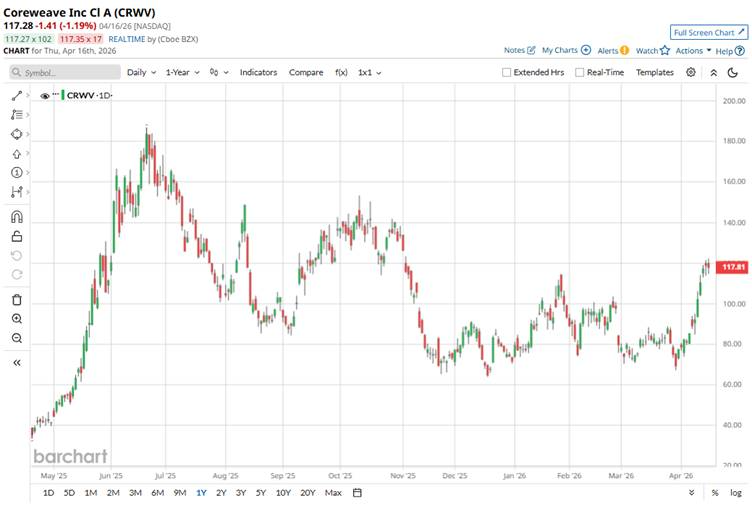Toggle CRWV series visibility eye icon

coord(44,95)
